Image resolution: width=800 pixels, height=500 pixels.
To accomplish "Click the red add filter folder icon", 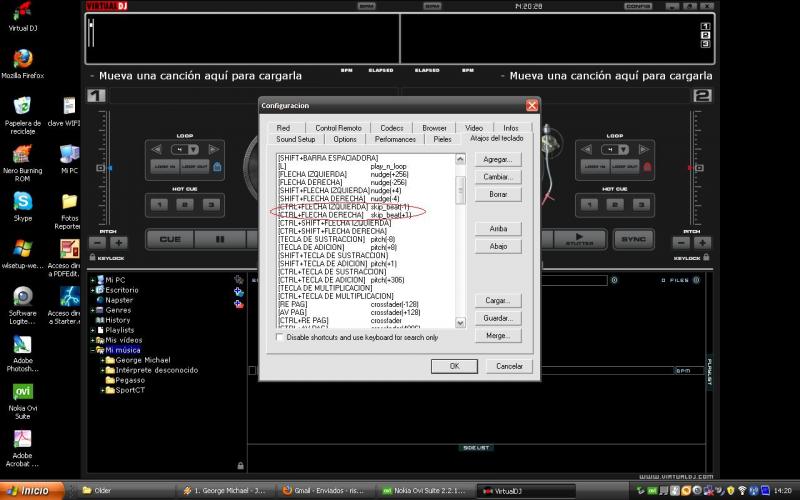I will click(238, 304).
